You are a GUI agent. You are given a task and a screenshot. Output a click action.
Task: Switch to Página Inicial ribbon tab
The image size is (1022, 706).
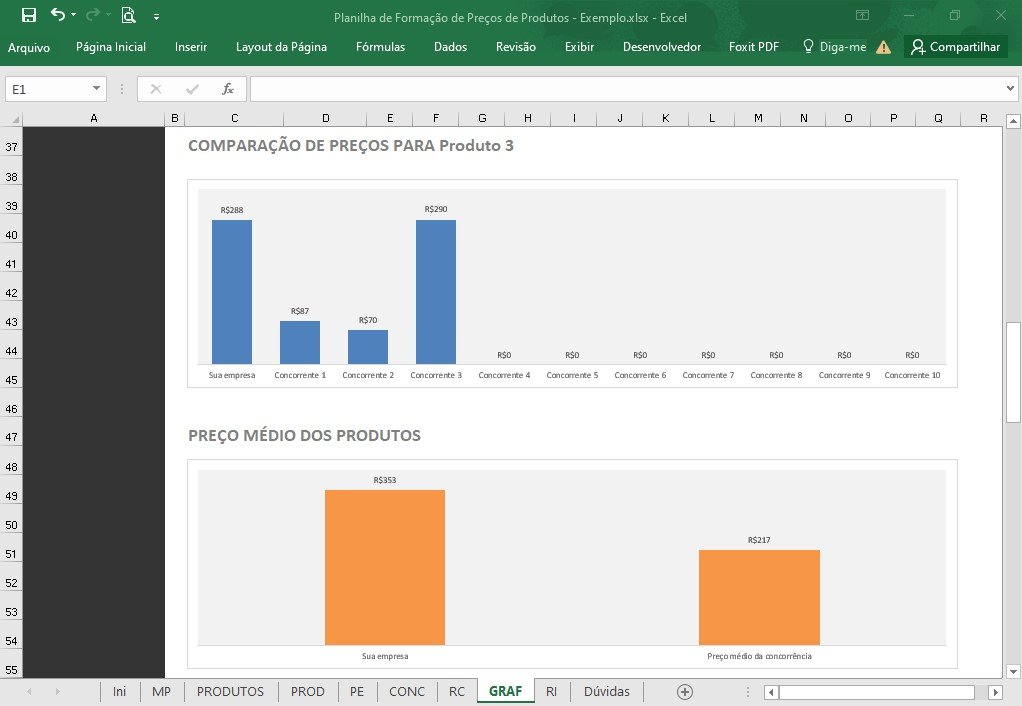111,47
